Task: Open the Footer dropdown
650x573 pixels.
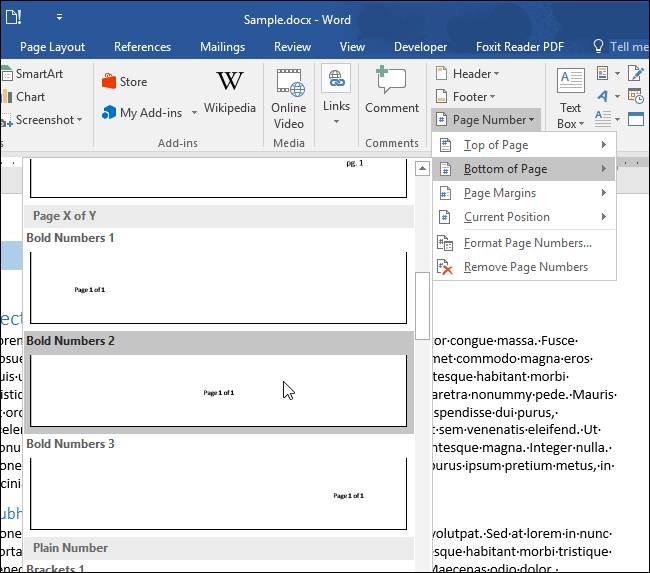Action: click(x=465, y=97)
